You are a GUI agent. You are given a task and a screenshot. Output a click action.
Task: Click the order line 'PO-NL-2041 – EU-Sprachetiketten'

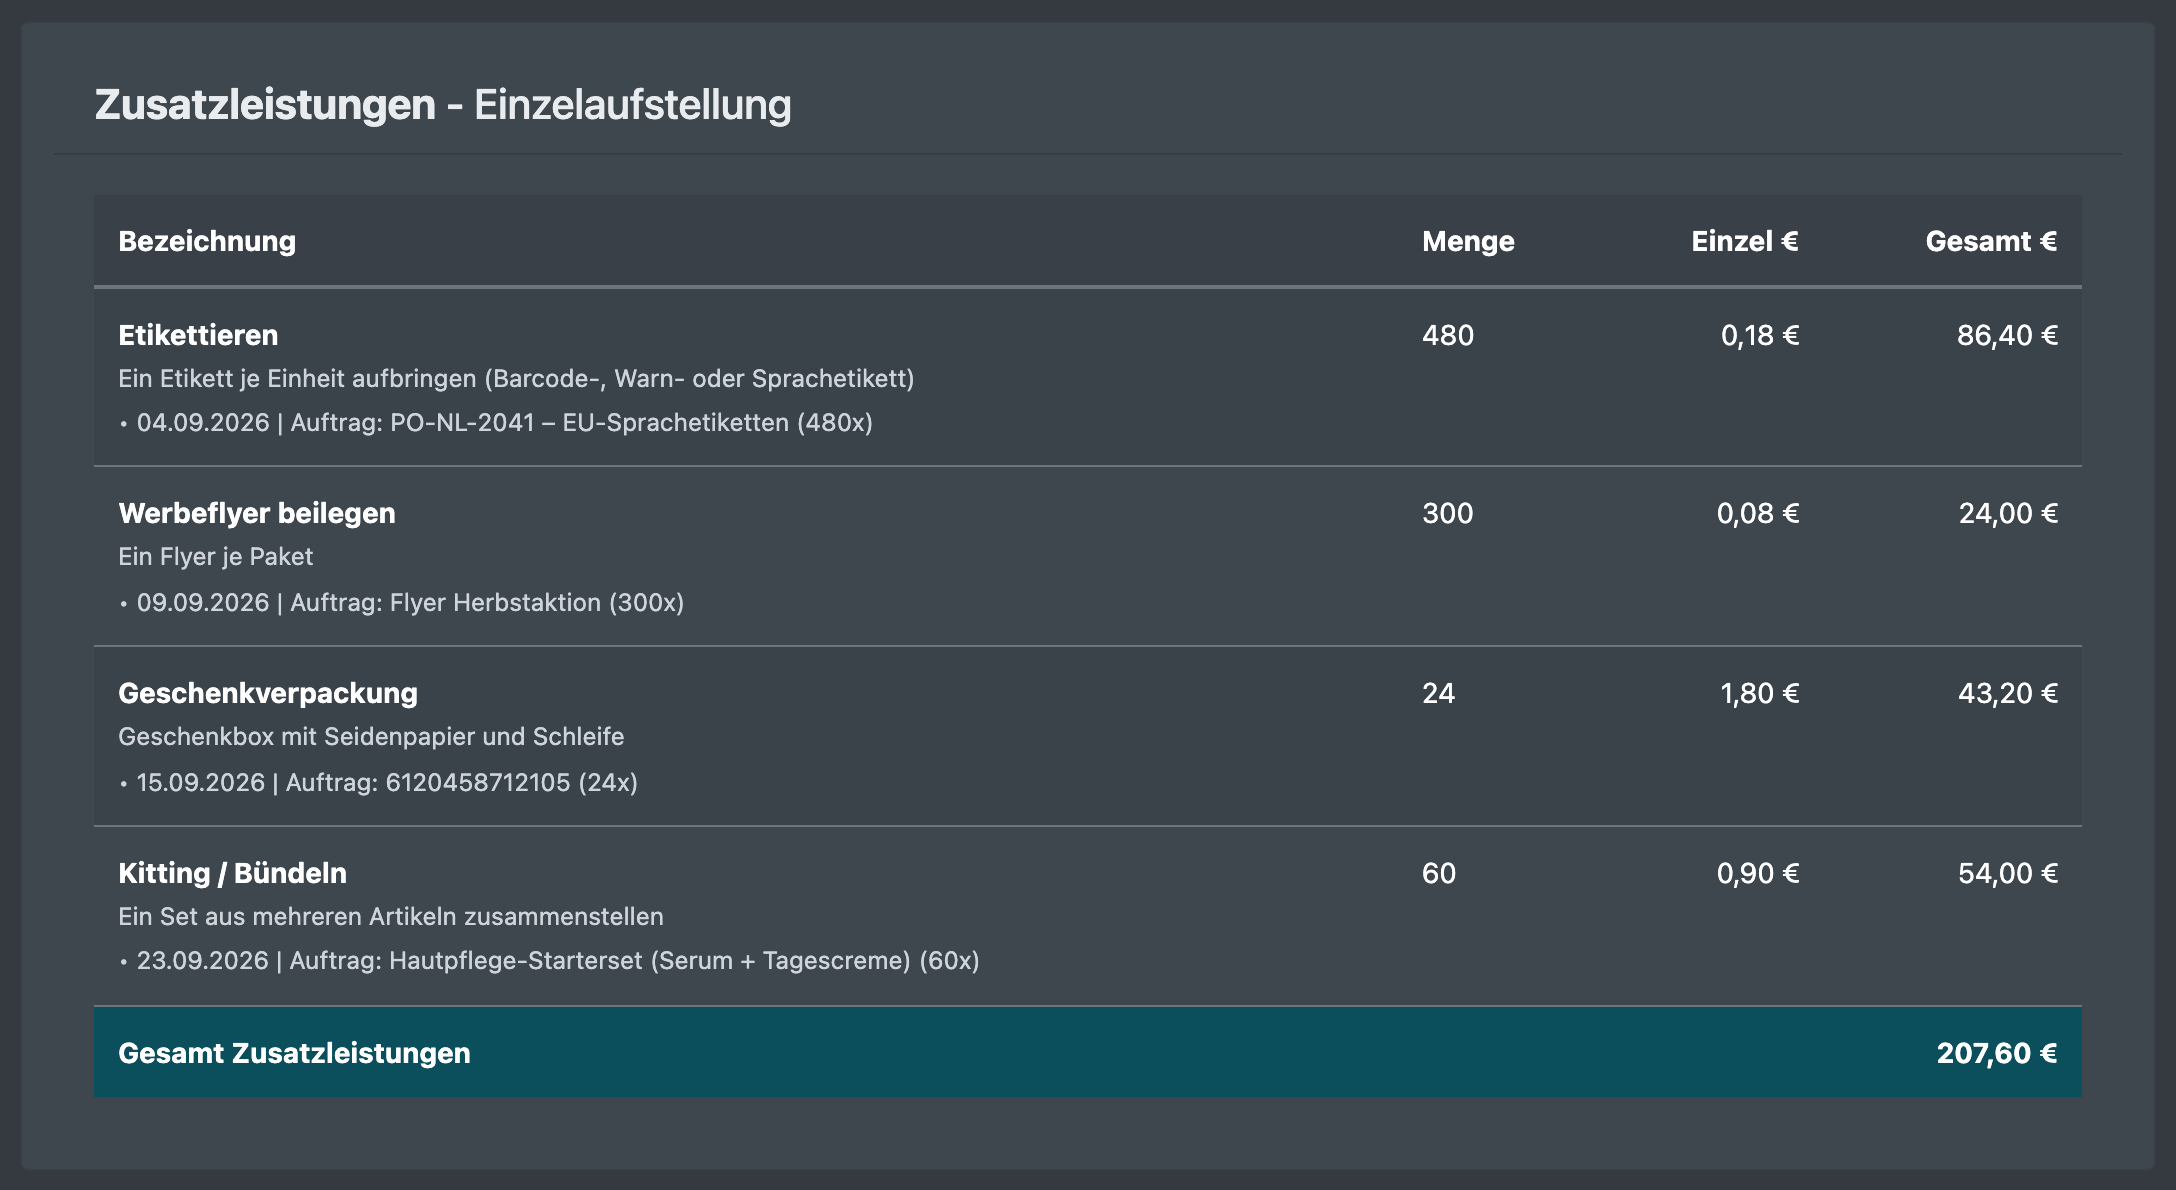point(589,423)
